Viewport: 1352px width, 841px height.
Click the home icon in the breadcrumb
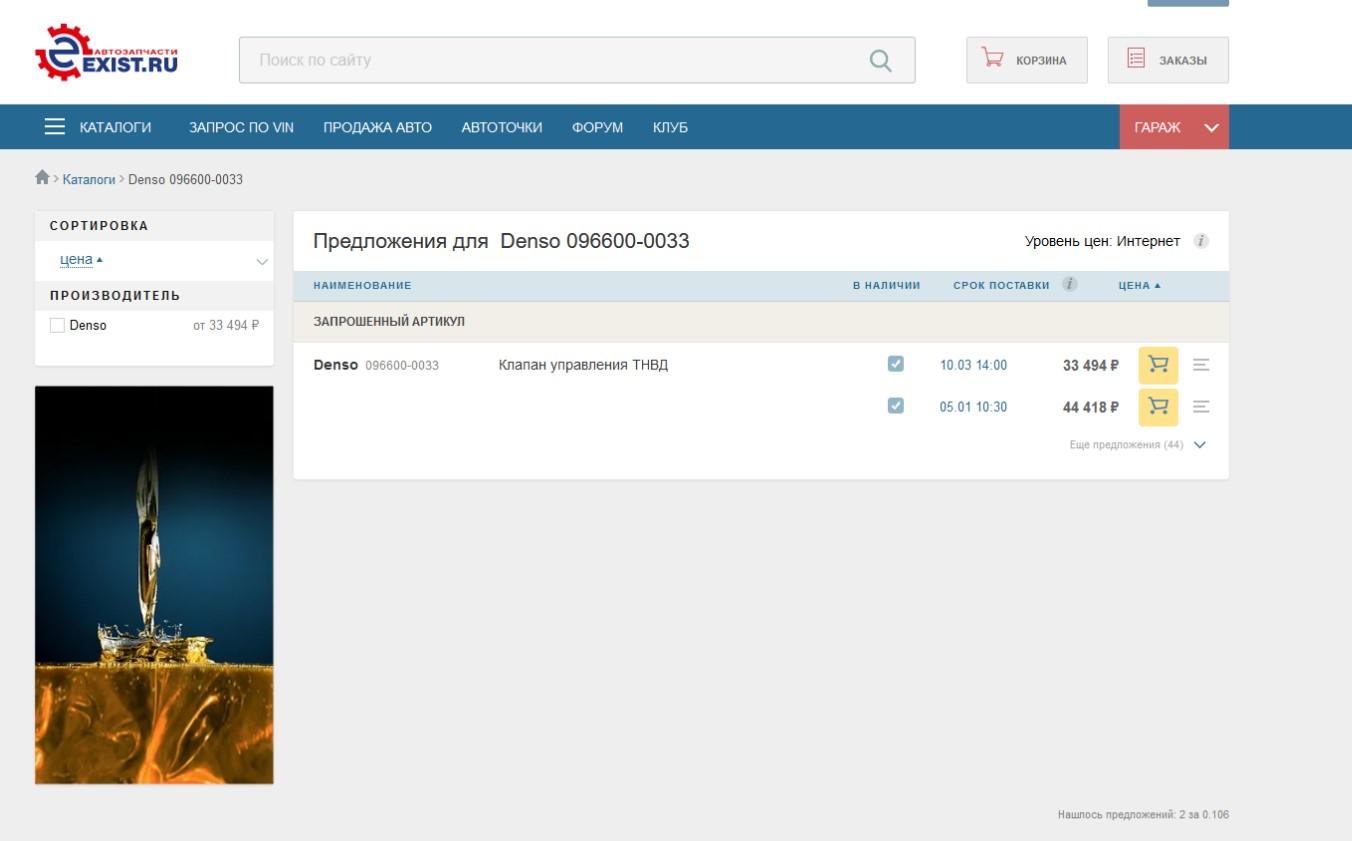coord(42,178)
